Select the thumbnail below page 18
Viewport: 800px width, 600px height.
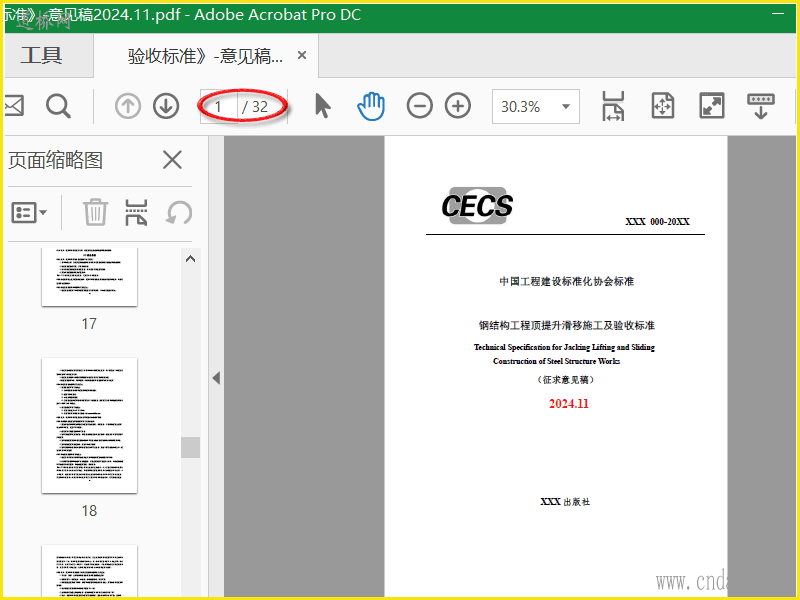tap(89, 571)
